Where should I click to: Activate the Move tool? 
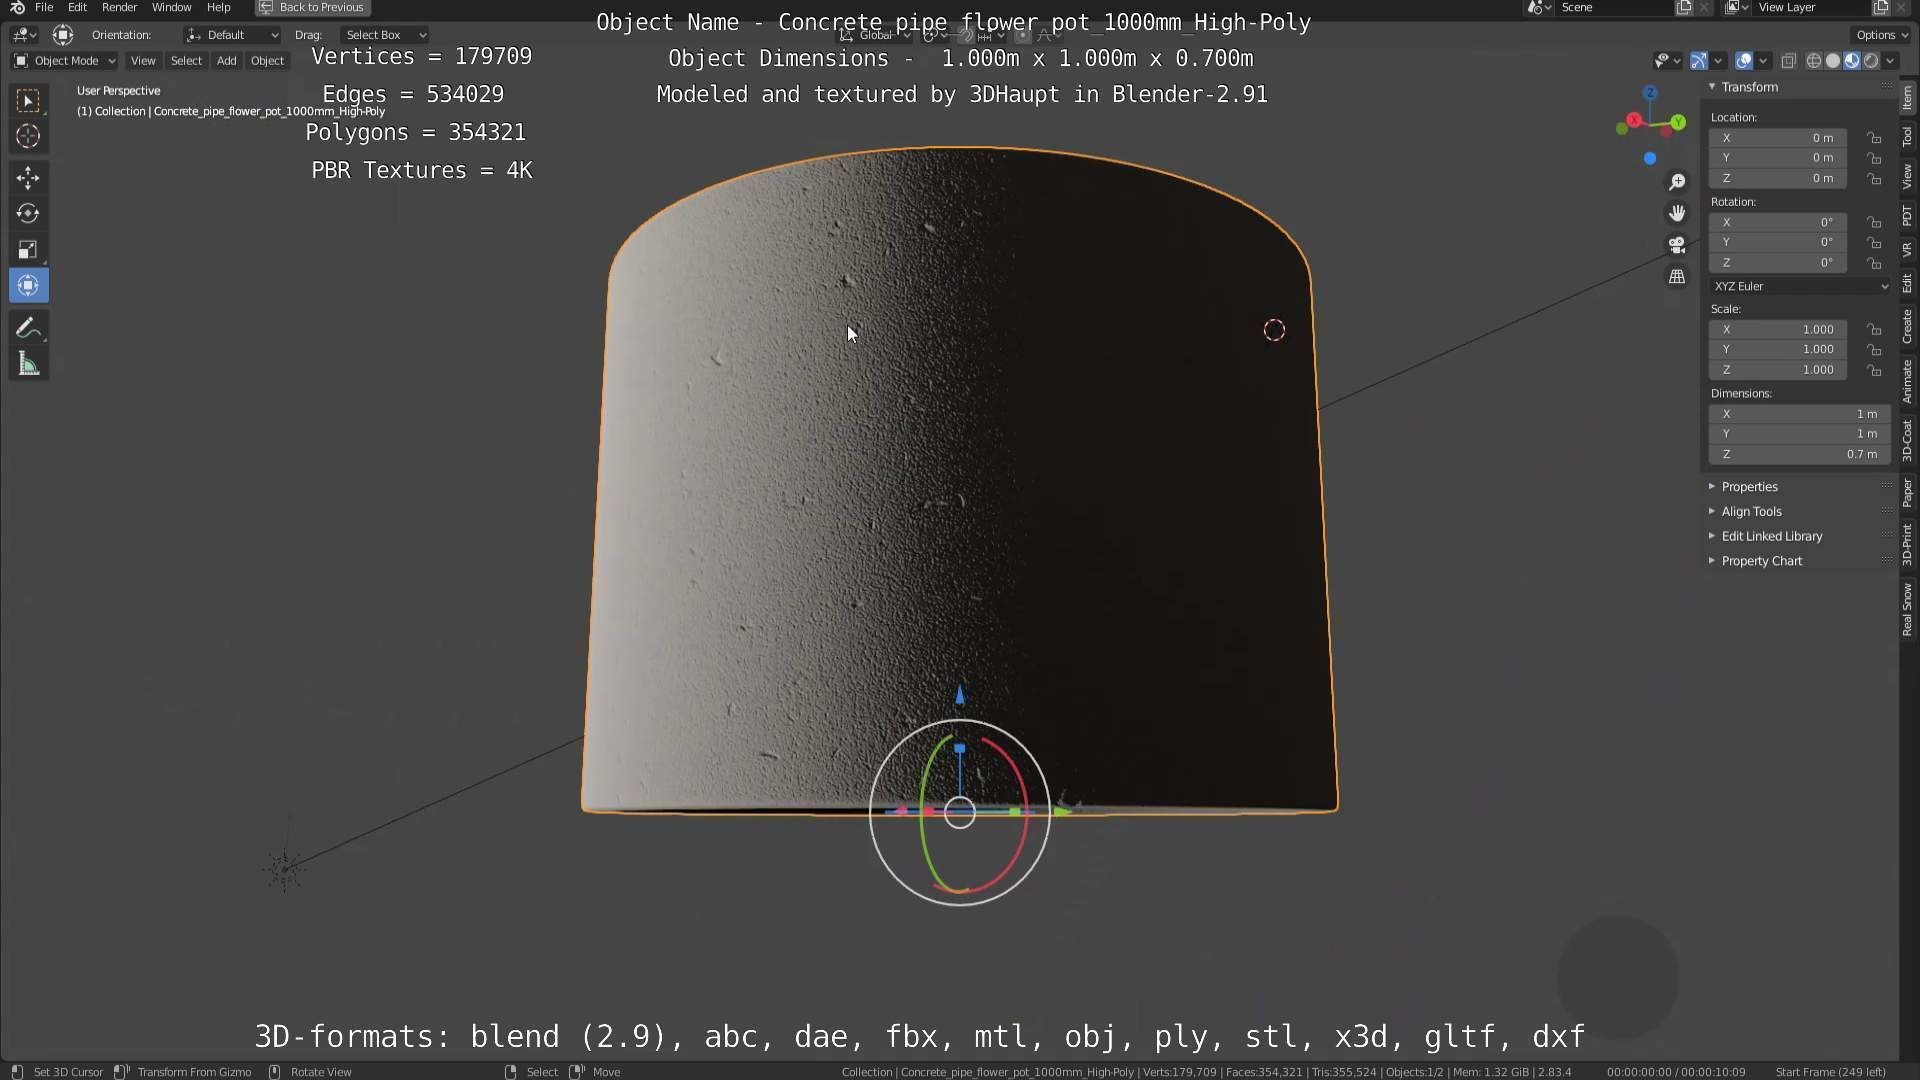click(28, 178)
